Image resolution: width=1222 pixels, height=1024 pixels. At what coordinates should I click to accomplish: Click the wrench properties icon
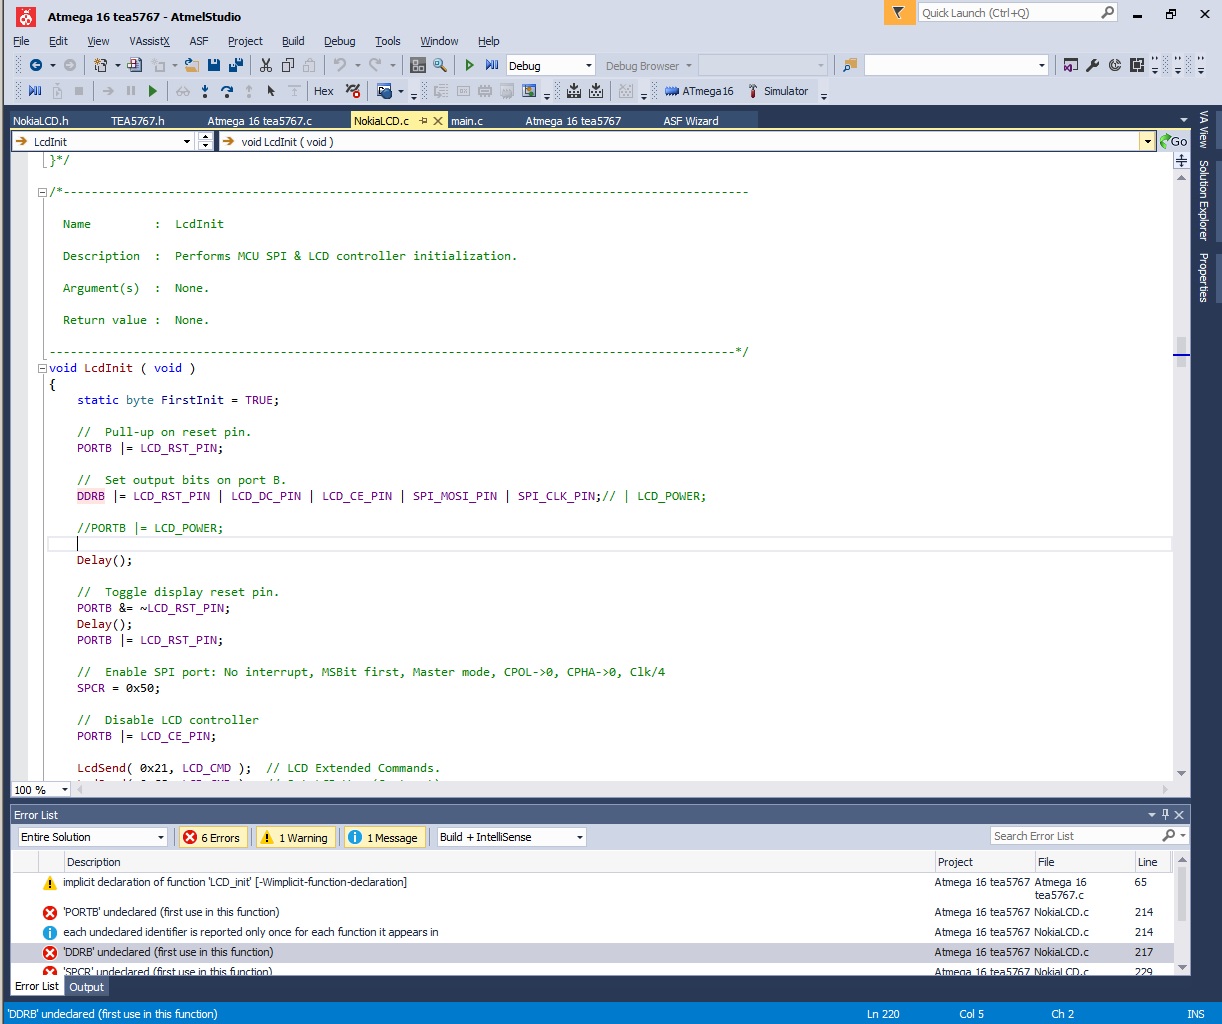pos(1093,65)
